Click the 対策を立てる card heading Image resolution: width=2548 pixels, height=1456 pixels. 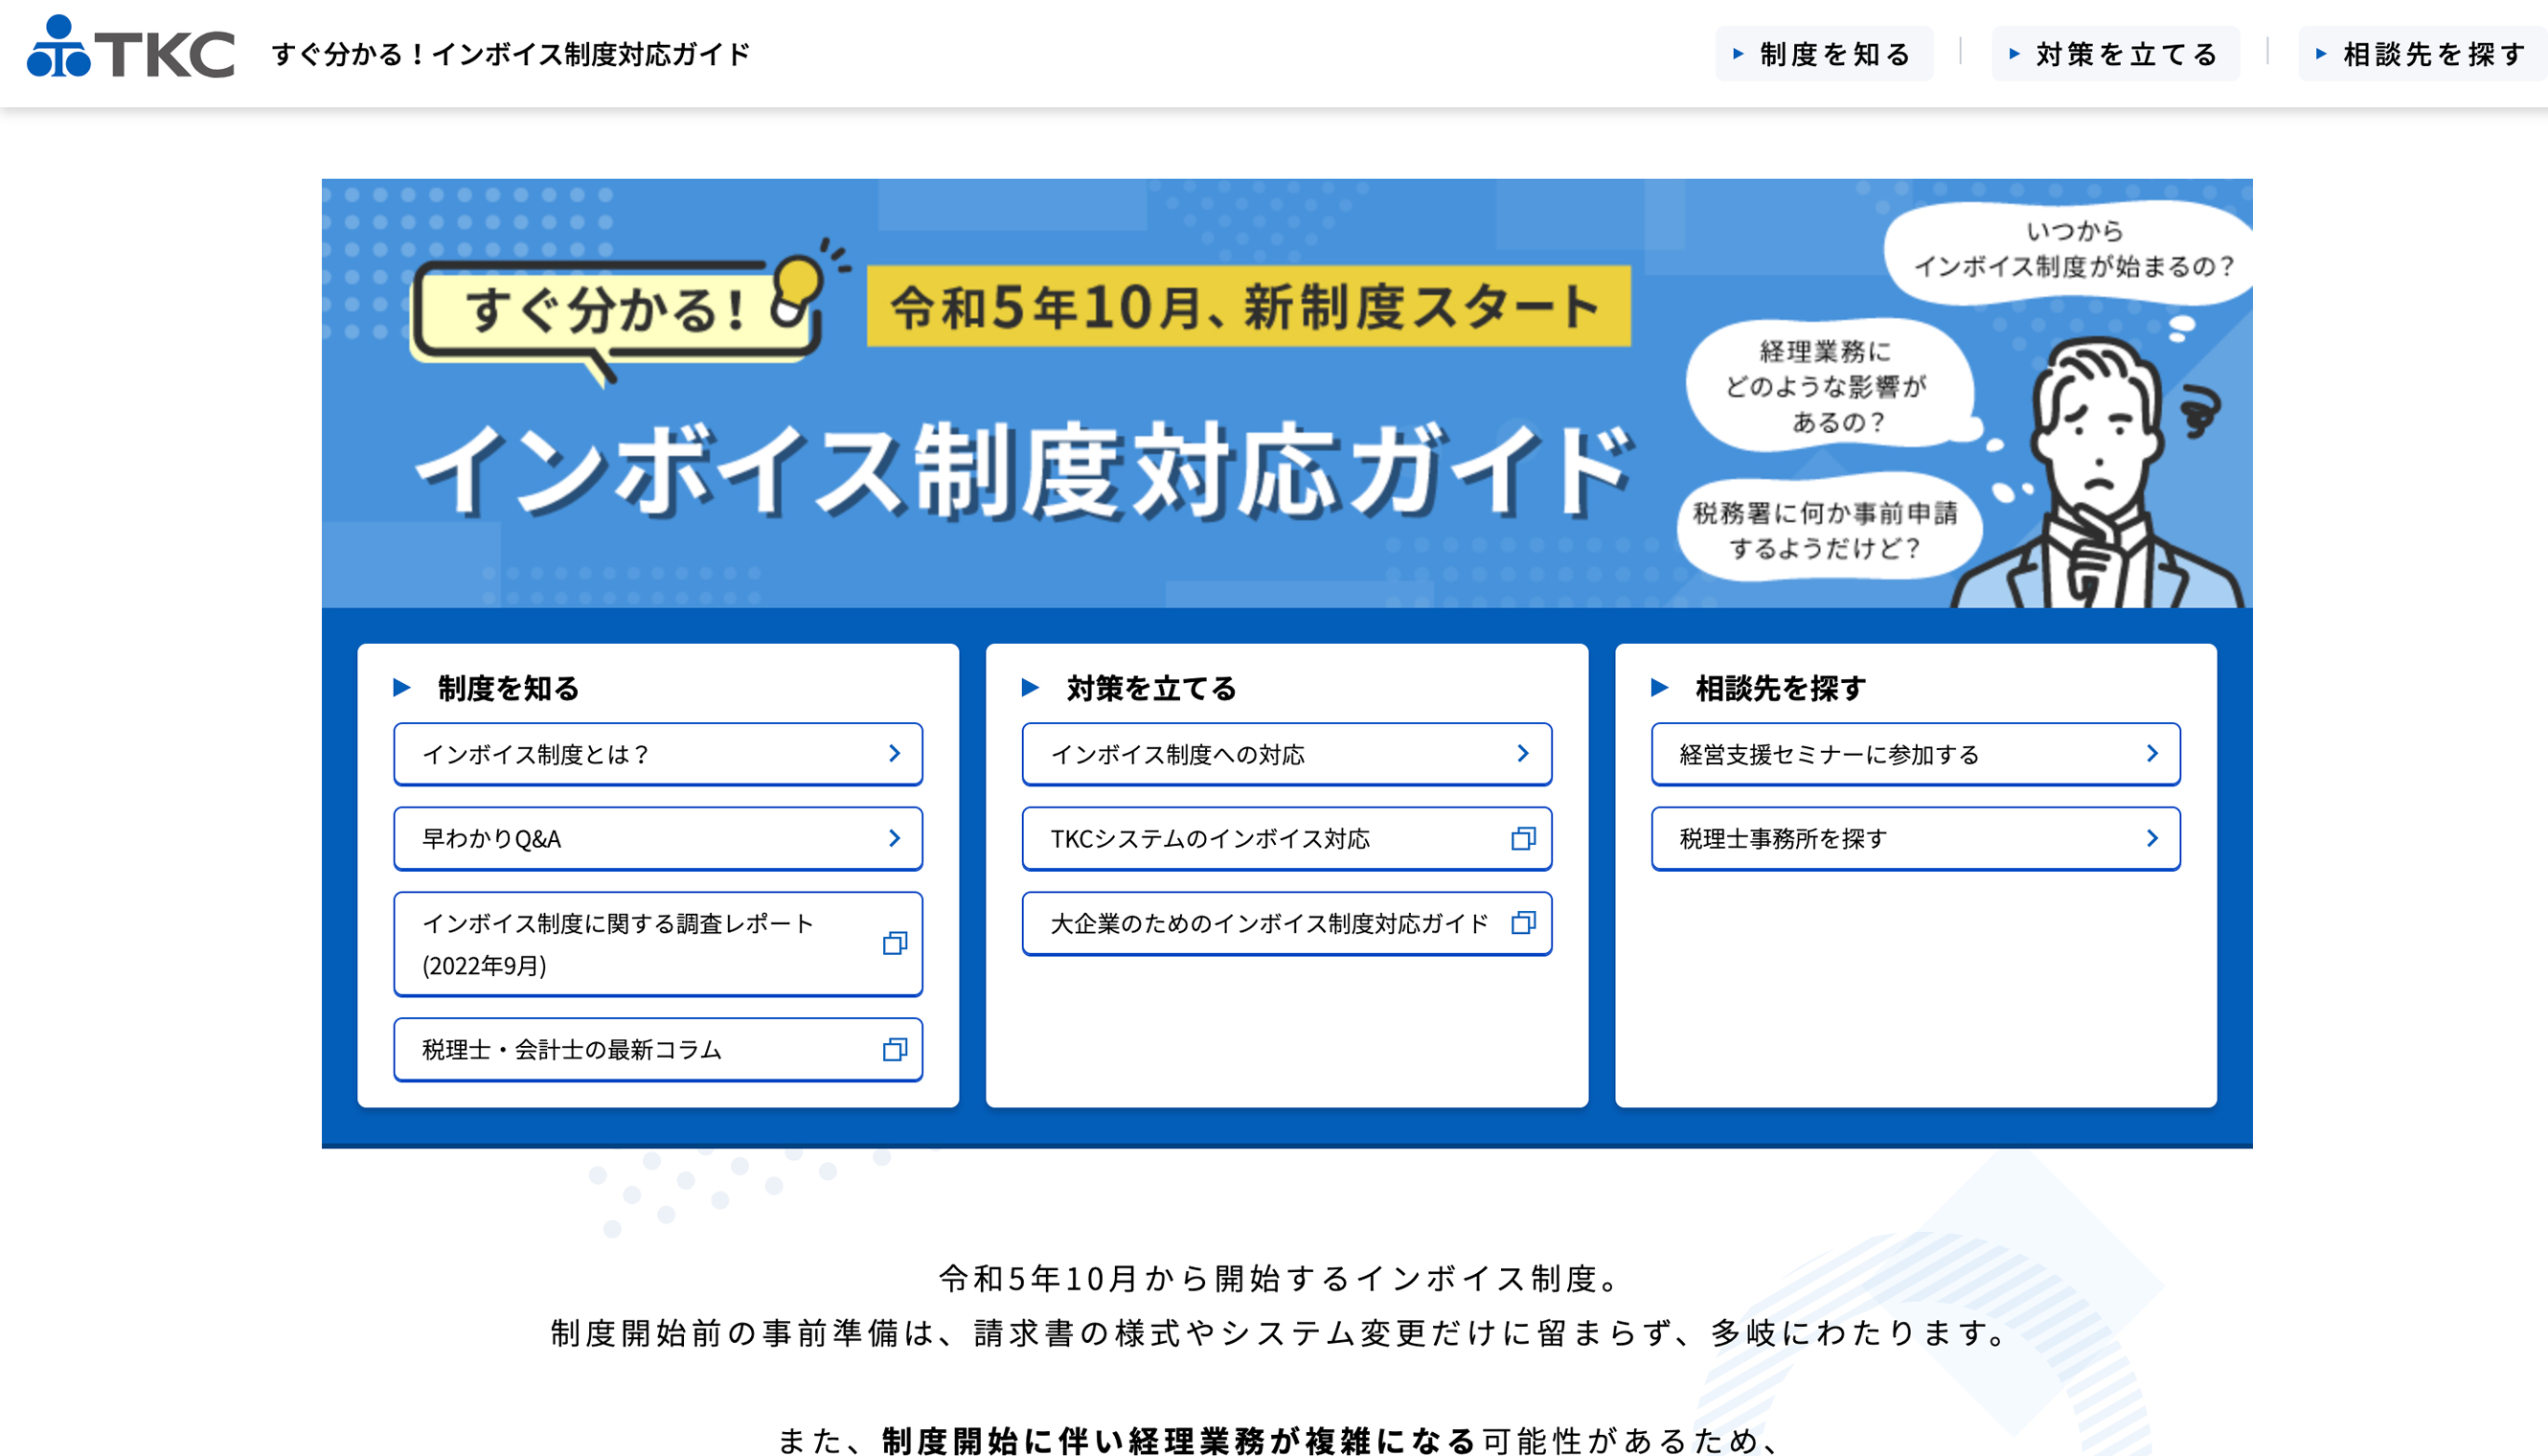1151,688
